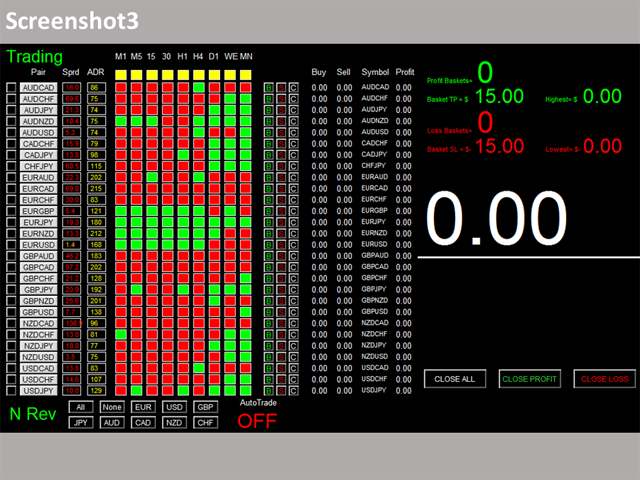Tick the checkbox beside AUDCAD

(11, 88)
